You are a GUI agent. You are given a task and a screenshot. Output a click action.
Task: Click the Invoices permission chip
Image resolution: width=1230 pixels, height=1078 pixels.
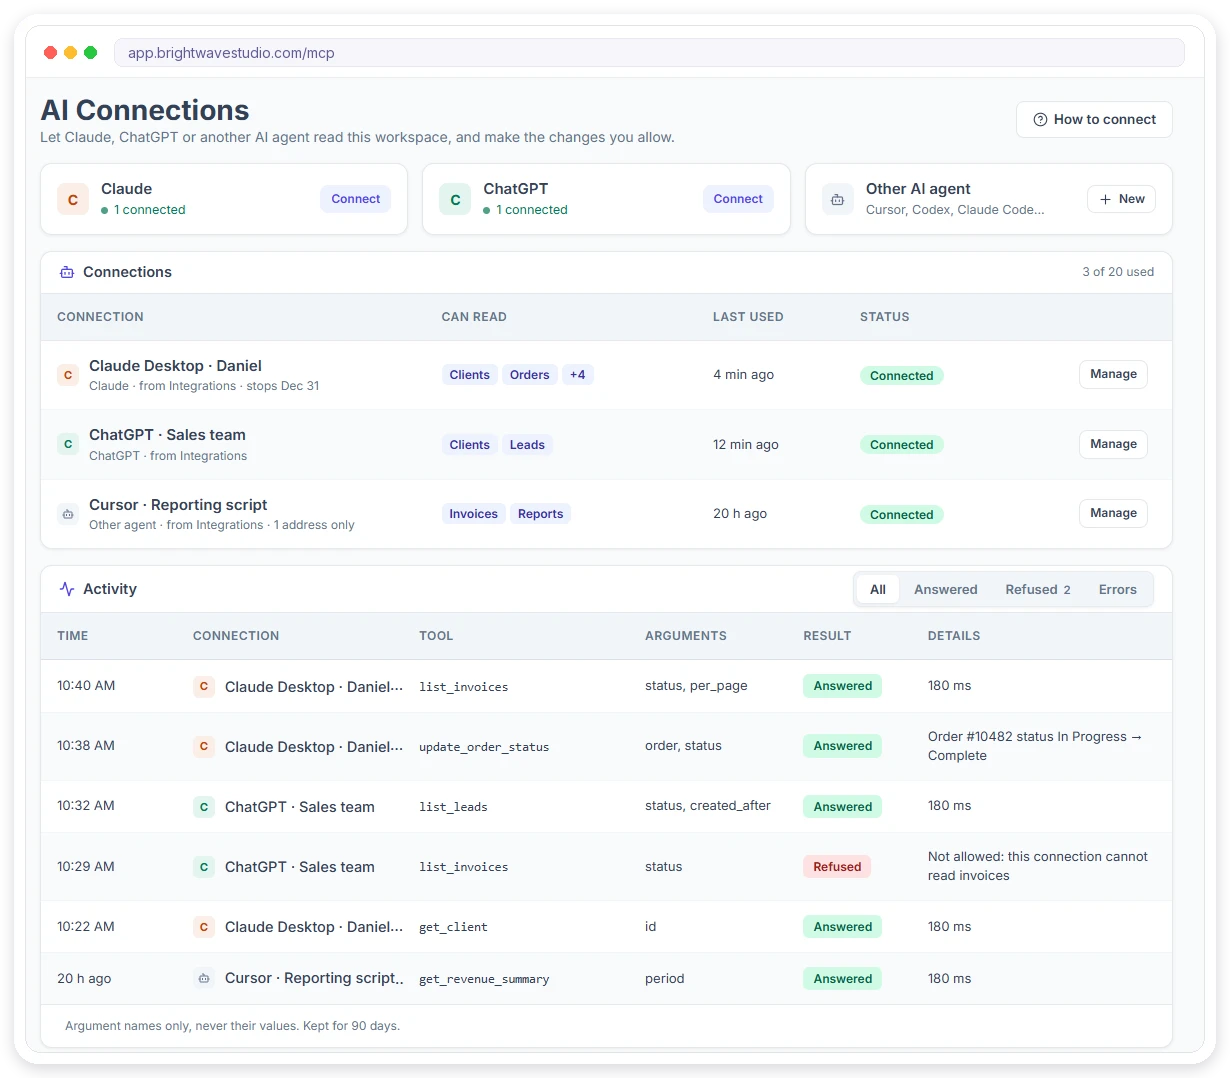pos(473,514)
